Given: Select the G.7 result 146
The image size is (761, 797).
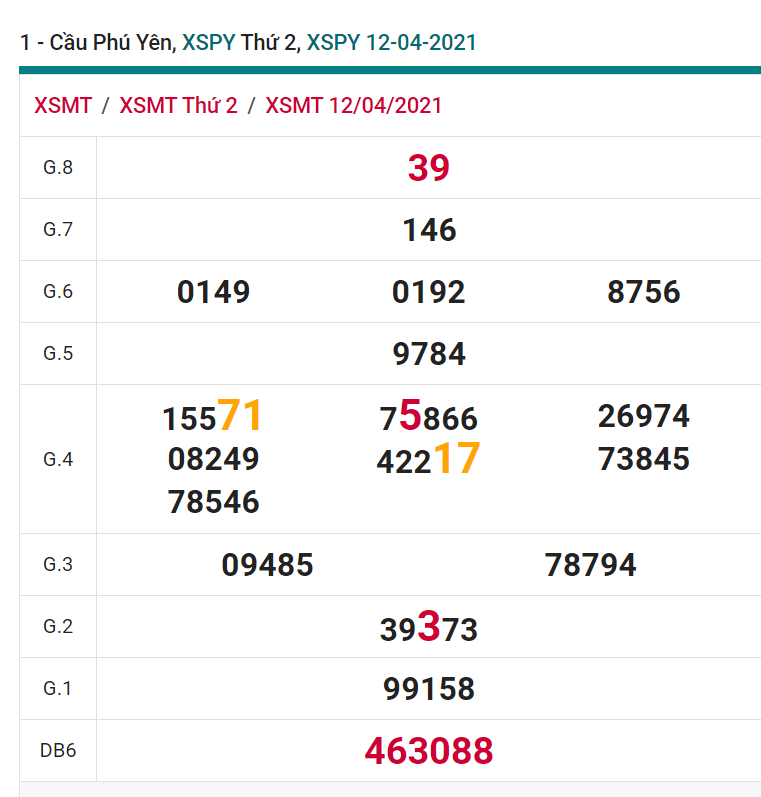Looking at the screenshot, I should pyautogui.click(x=429, y=230).
